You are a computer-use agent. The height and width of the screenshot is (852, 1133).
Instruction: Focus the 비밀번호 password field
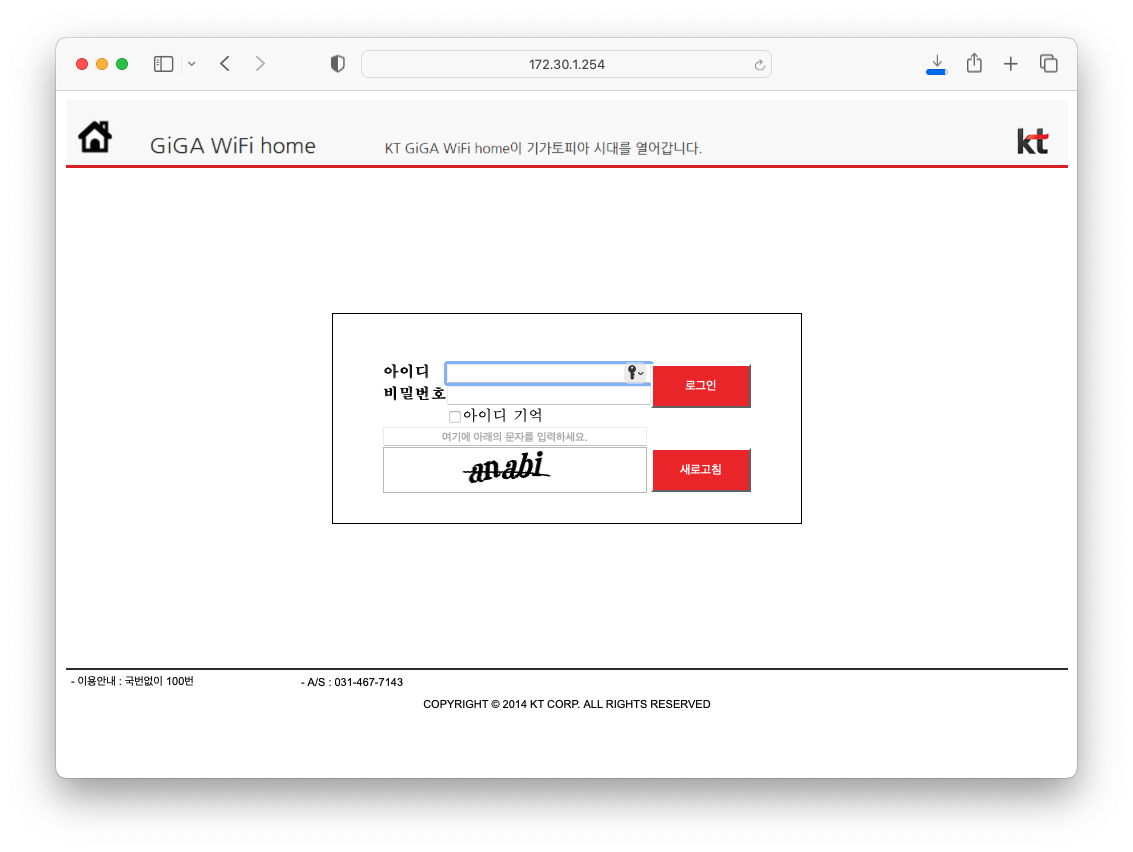[548, 395]
